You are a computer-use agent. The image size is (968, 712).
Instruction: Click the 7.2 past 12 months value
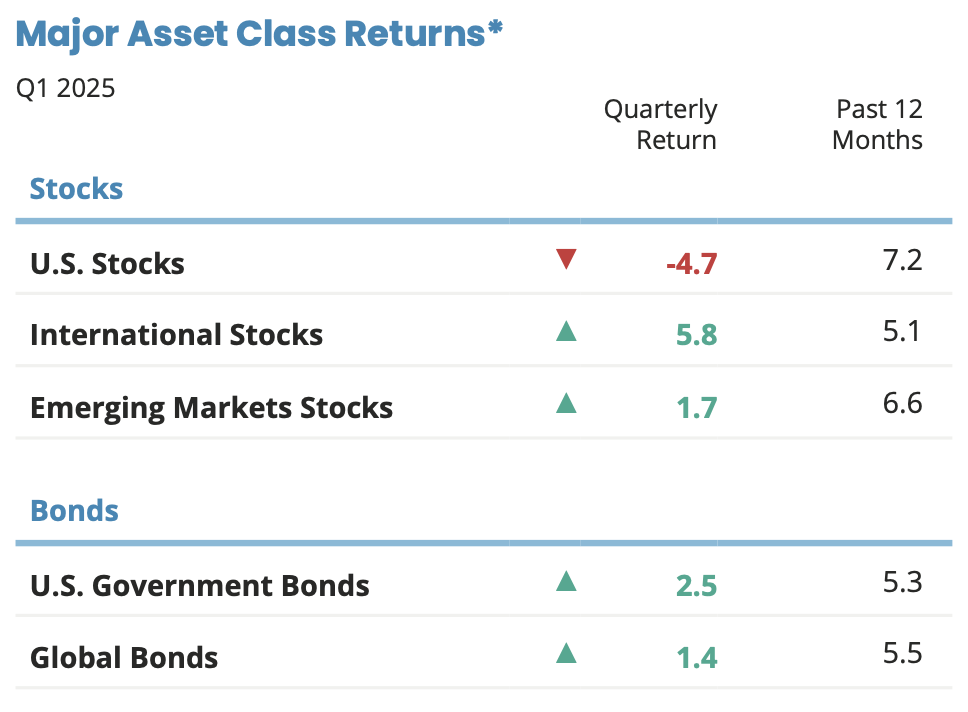(902, 261)
